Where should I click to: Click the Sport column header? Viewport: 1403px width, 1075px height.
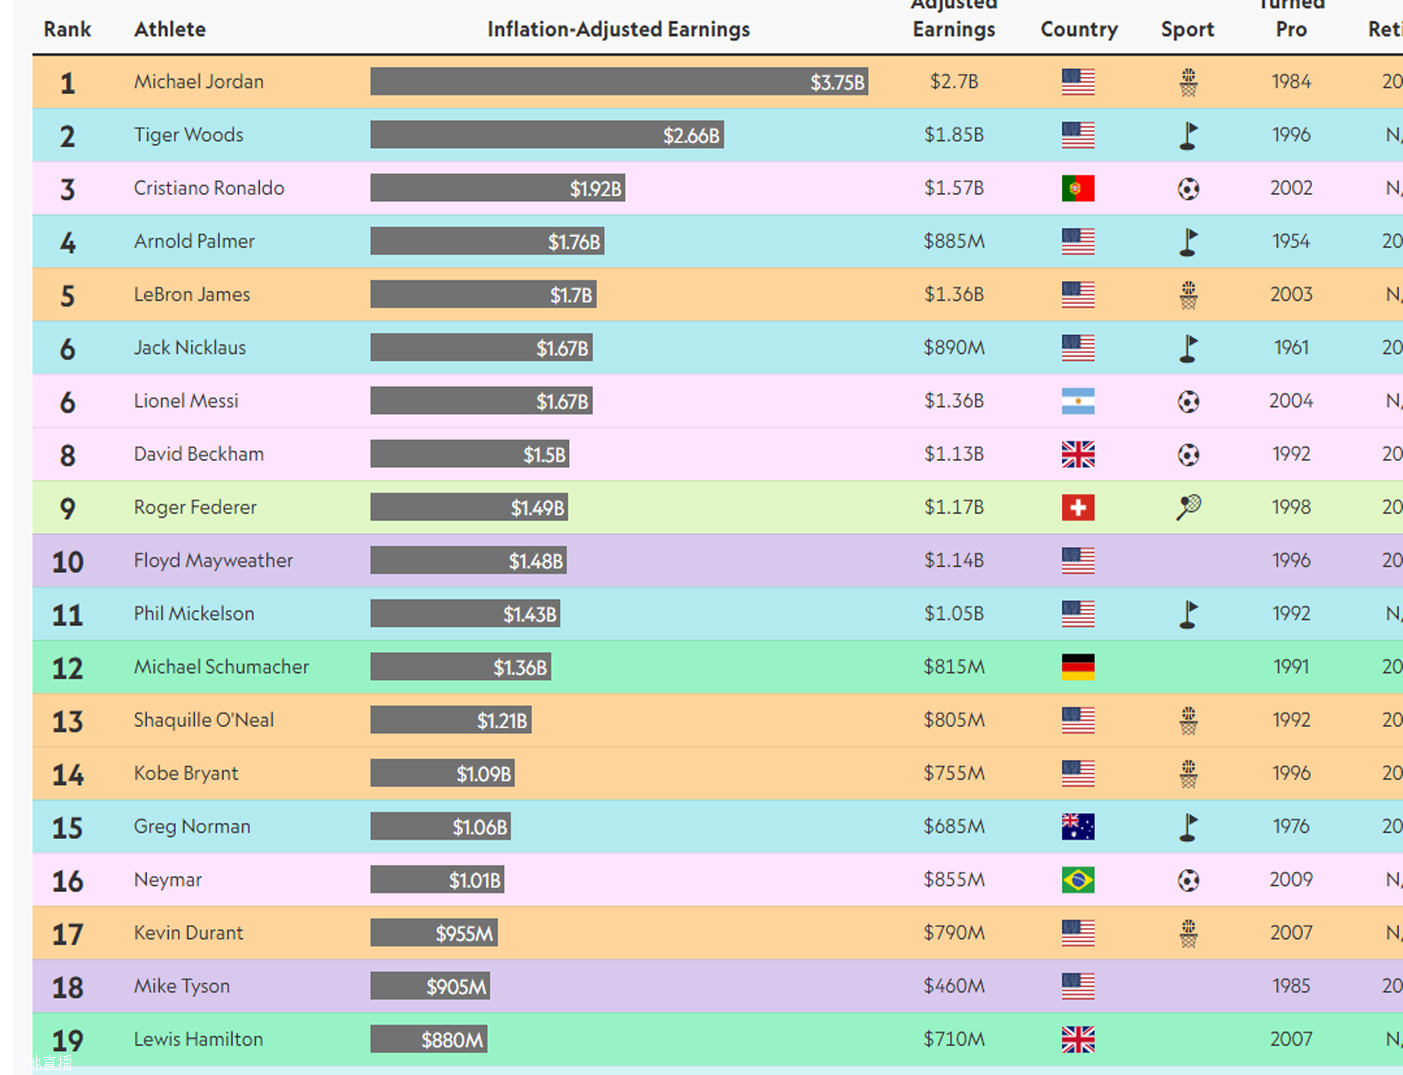[x=1188, y=29]
